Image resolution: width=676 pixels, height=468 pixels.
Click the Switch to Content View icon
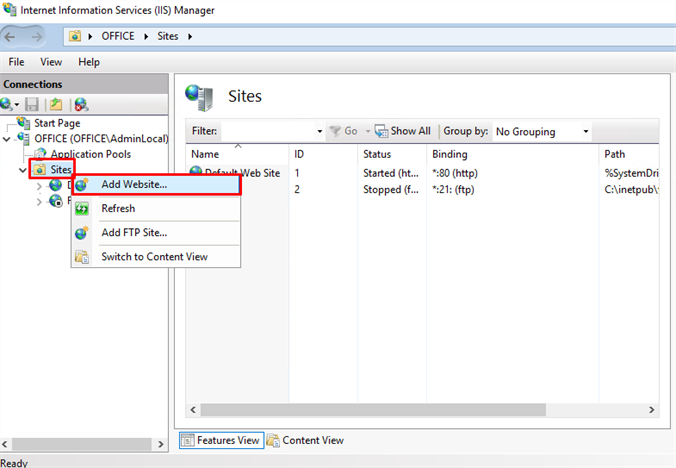(x=82, y=257)
